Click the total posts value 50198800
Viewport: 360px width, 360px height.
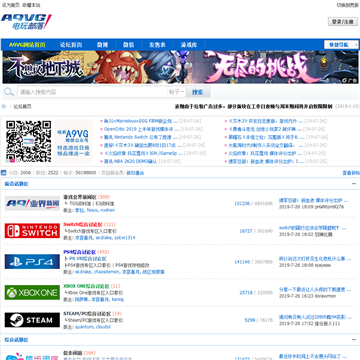tap(86, 173)
